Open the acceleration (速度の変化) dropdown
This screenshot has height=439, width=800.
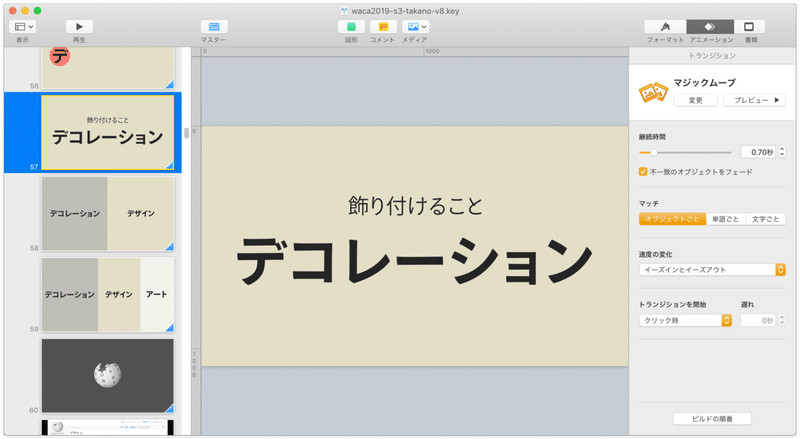[x=712, y=270]
